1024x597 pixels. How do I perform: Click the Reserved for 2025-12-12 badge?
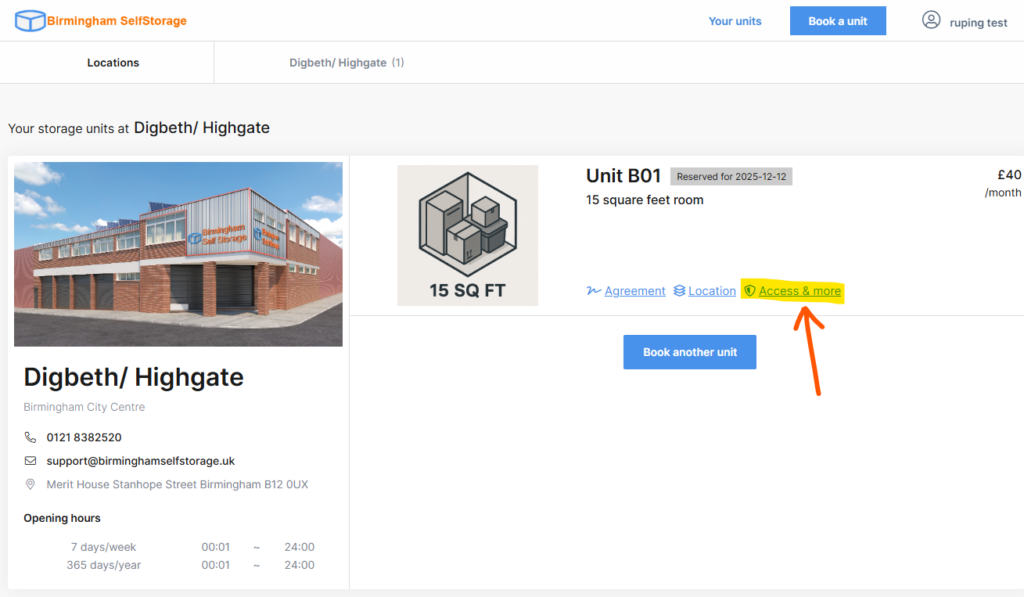[732, 175]
